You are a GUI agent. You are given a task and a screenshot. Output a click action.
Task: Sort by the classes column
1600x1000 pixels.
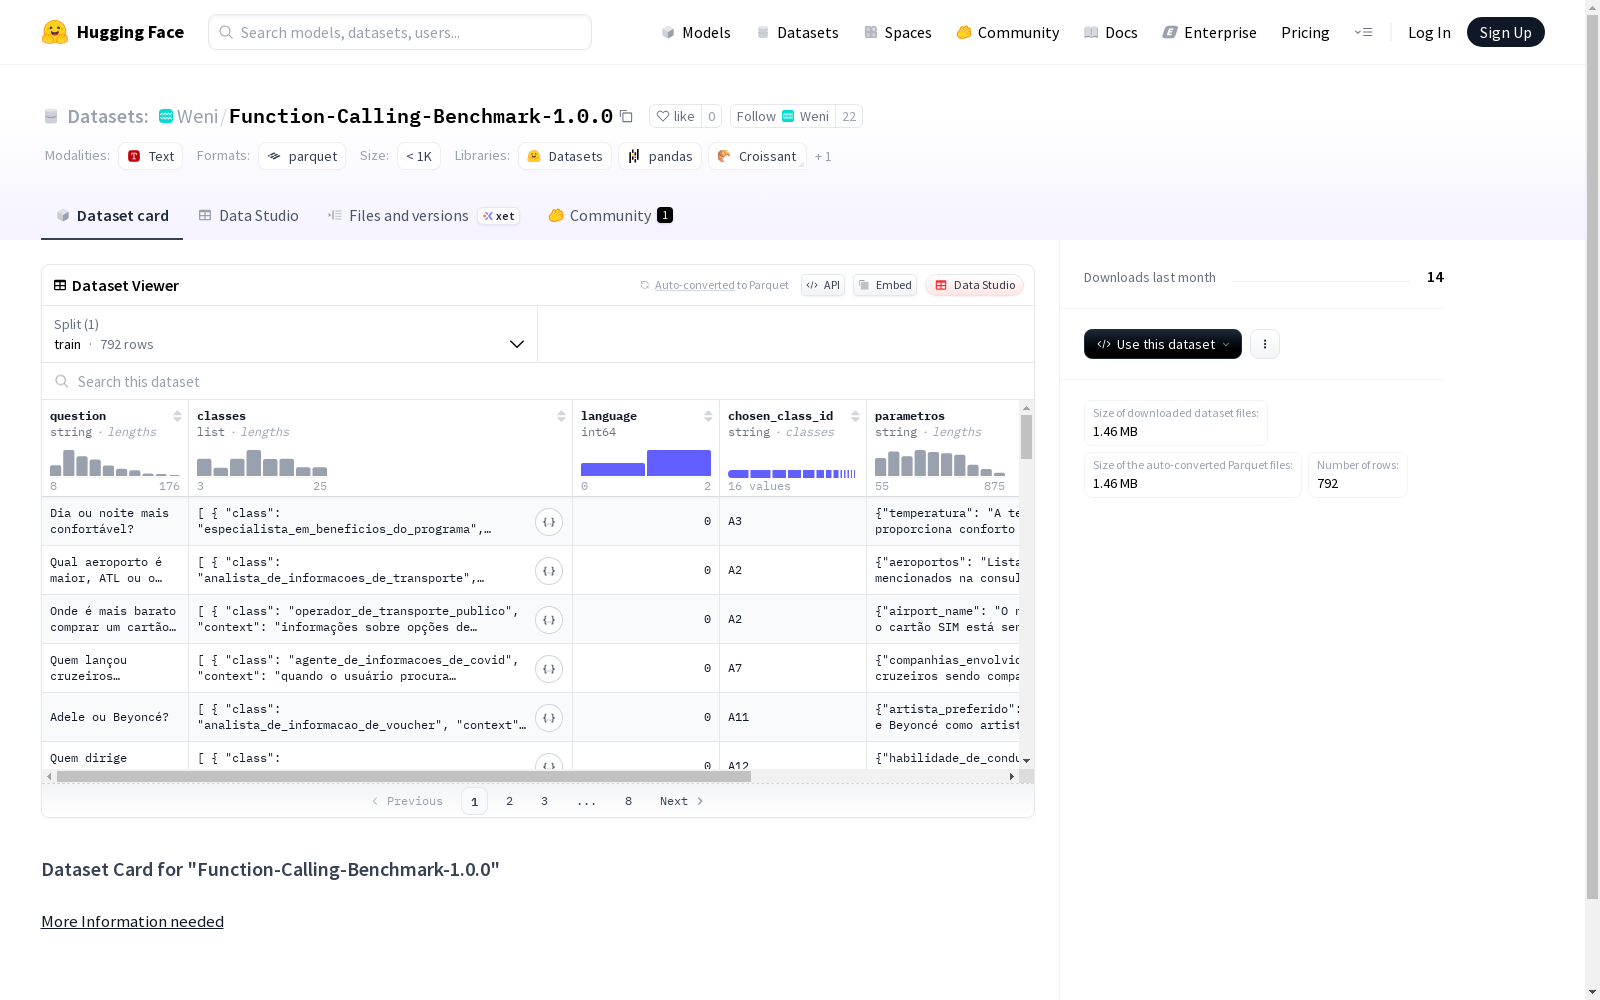tap(561, 416)
